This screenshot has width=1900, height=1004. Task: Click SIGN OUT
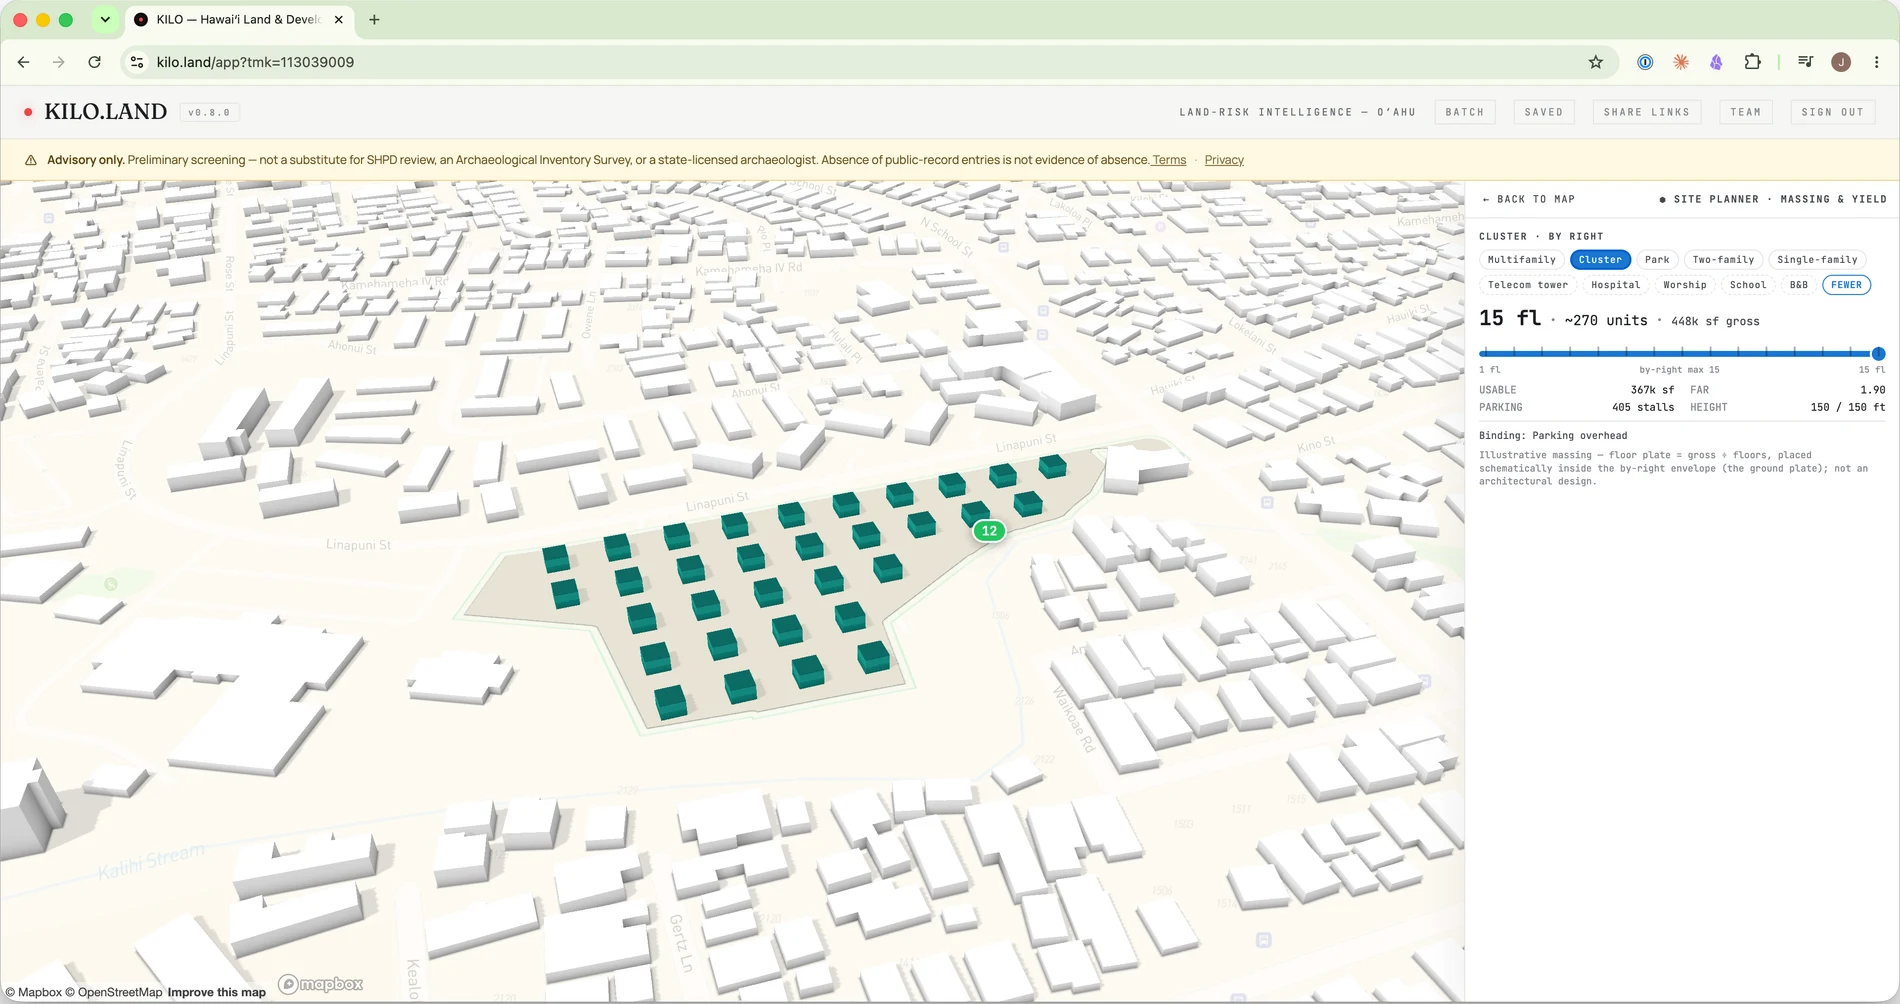1833,112
